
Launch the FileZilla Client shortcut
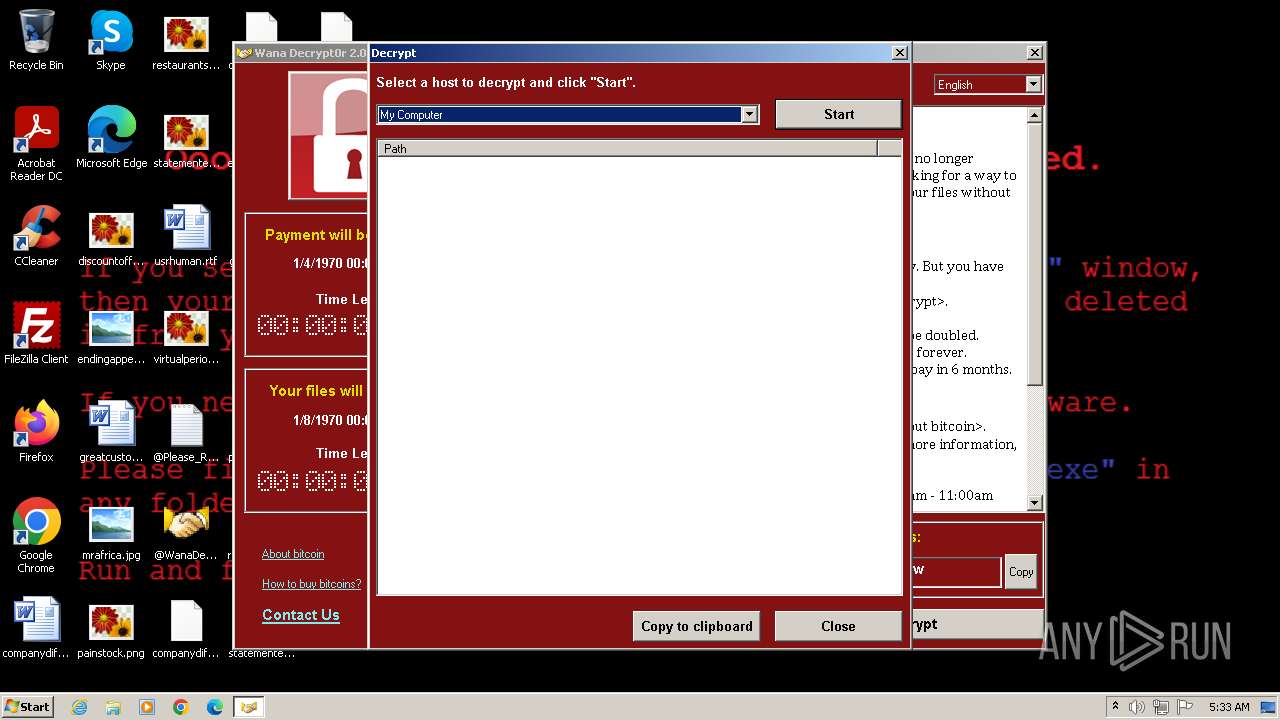pos(36,333)
